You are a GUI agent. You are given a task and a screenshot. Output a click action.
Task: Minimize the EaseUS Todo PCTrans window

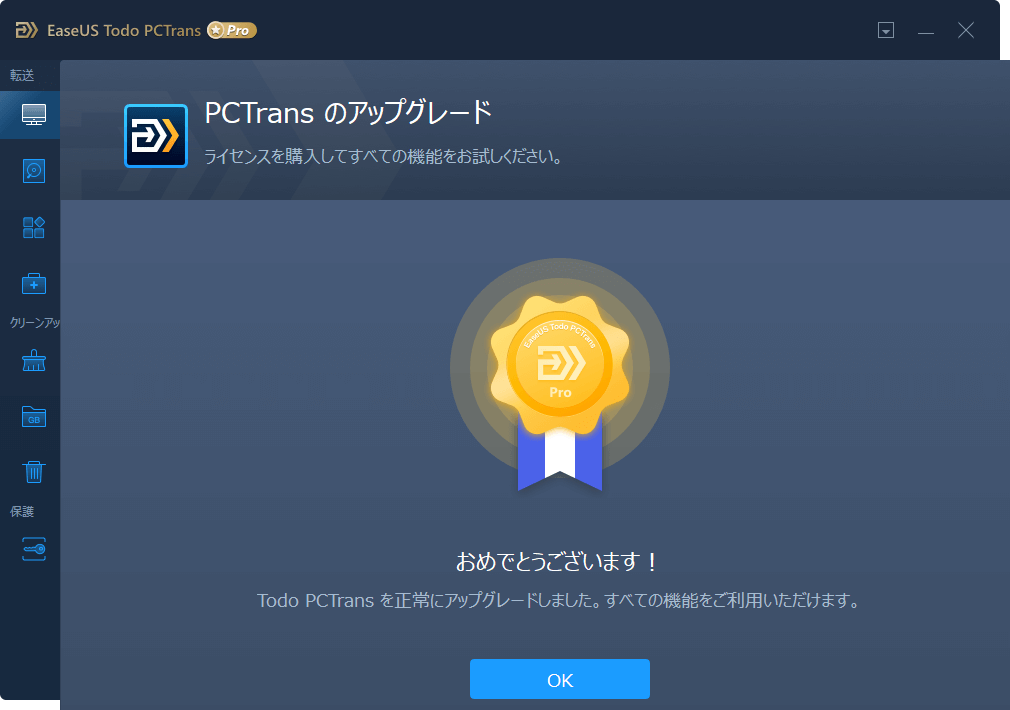926,31
